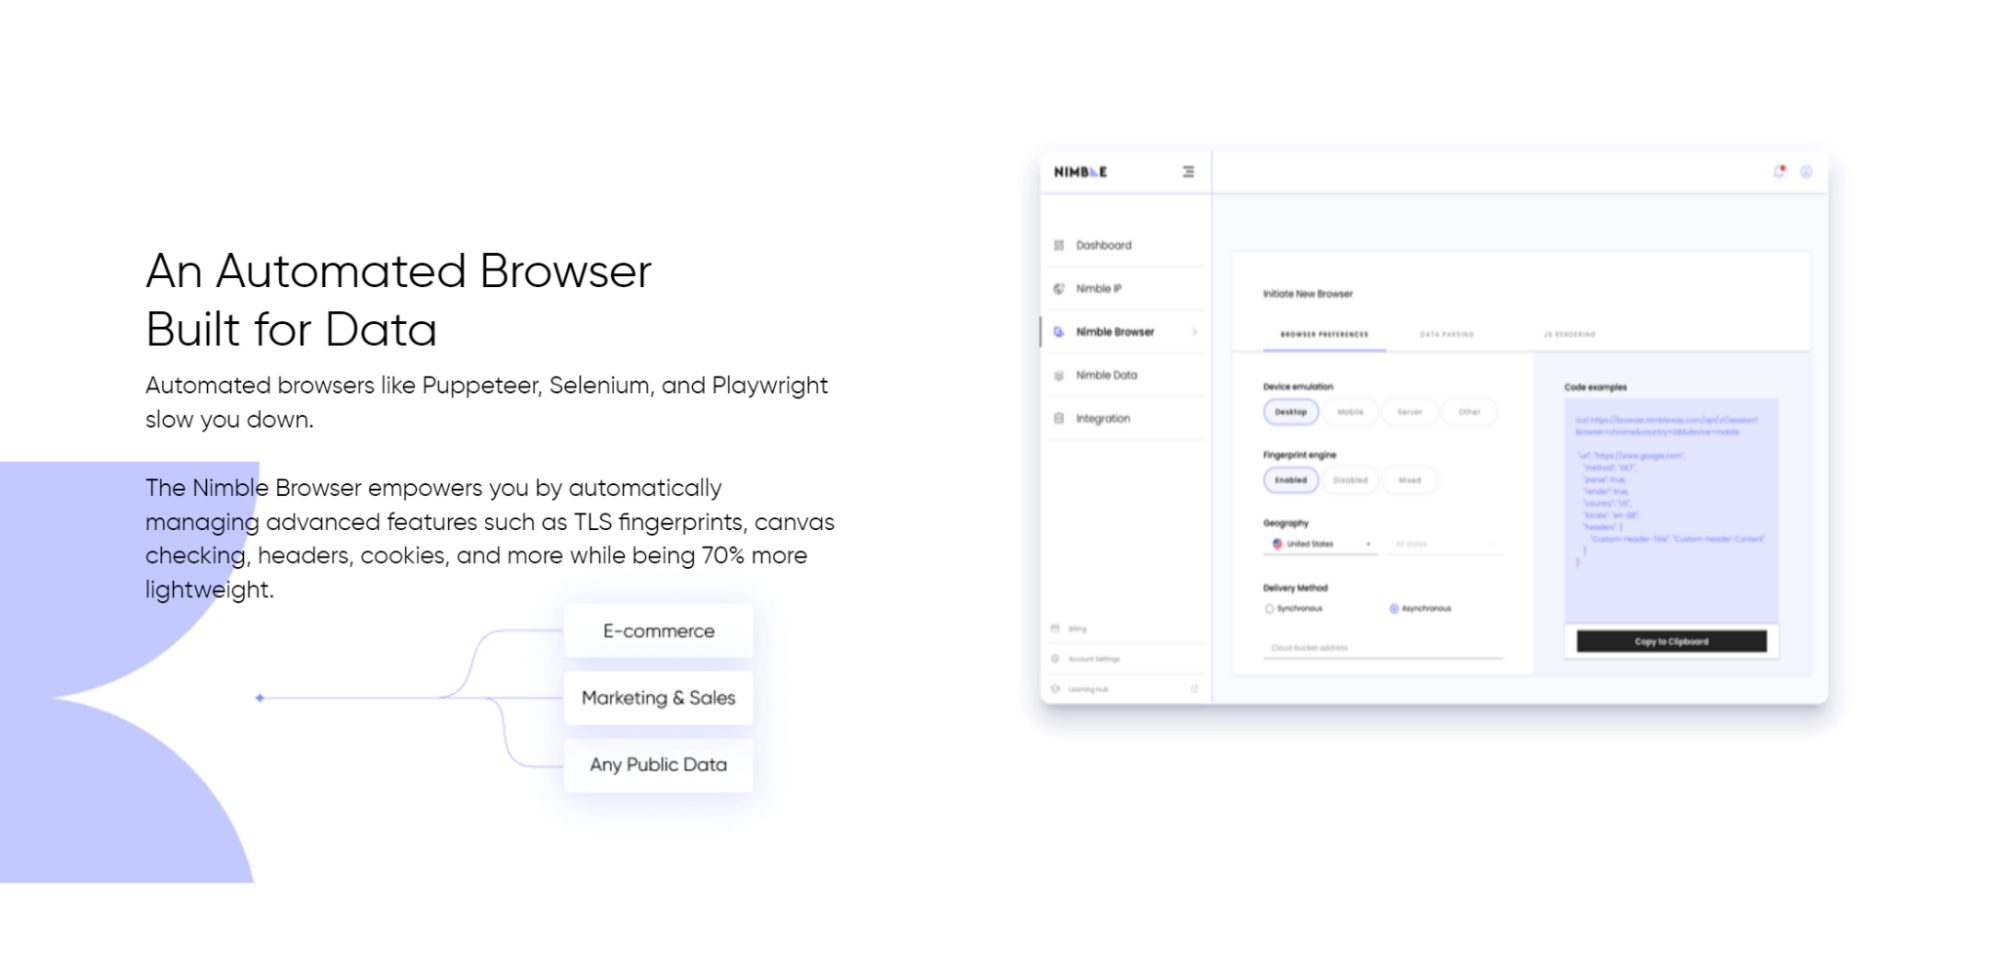Click the Cloud bucket address field

coord(1383,648)
